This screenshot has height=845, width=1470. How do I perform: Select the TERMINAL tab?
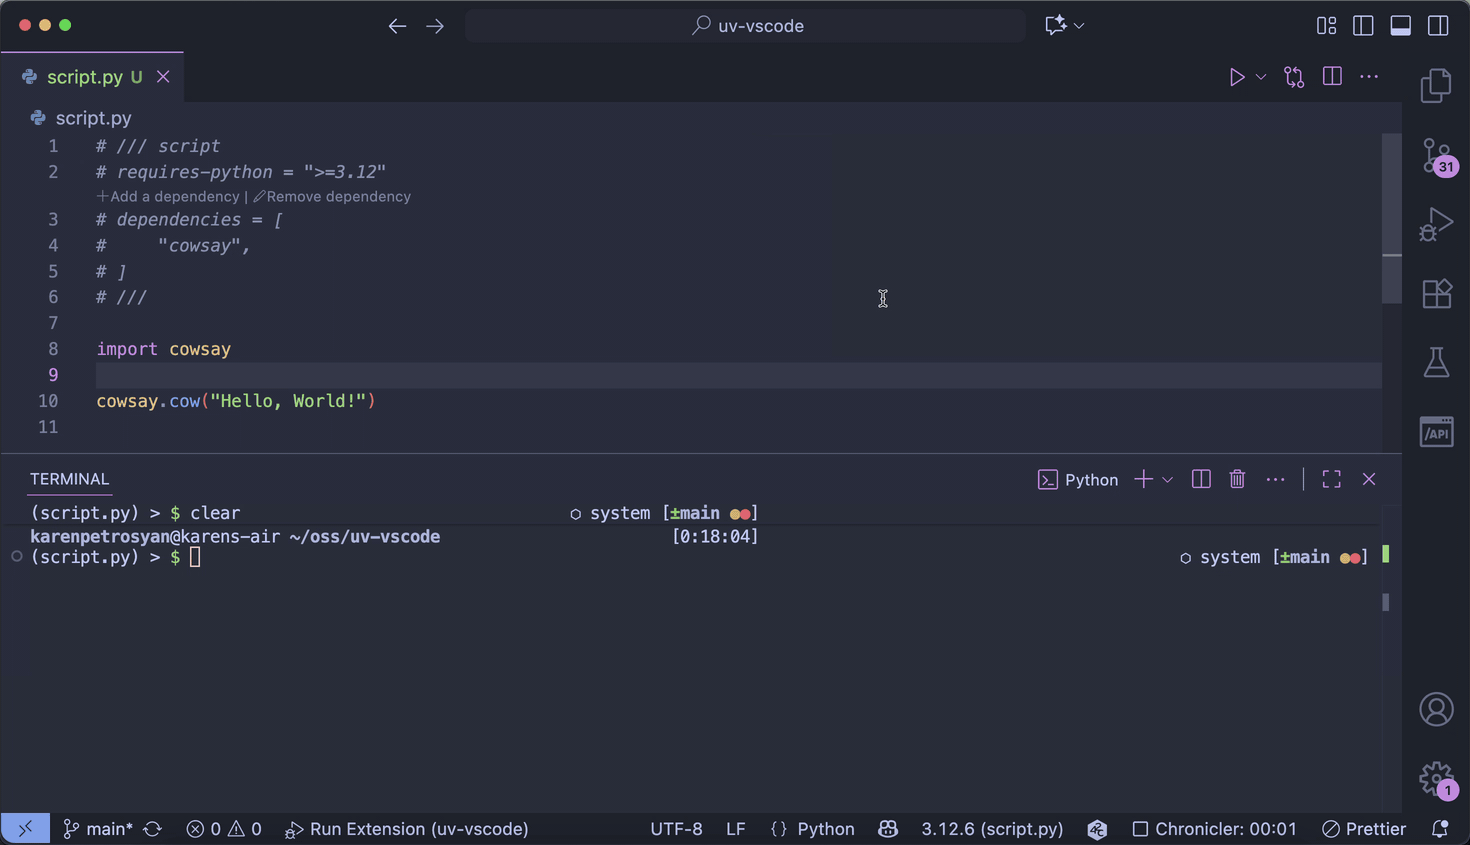(x=69, y=479)
